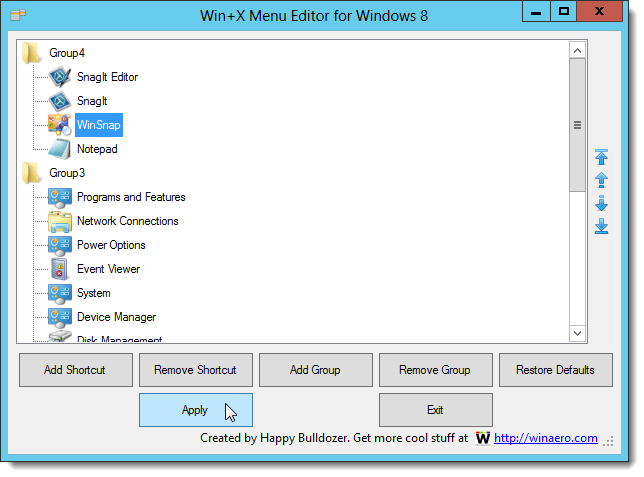Click the Event Viewer icon

(x=60, y=269)
